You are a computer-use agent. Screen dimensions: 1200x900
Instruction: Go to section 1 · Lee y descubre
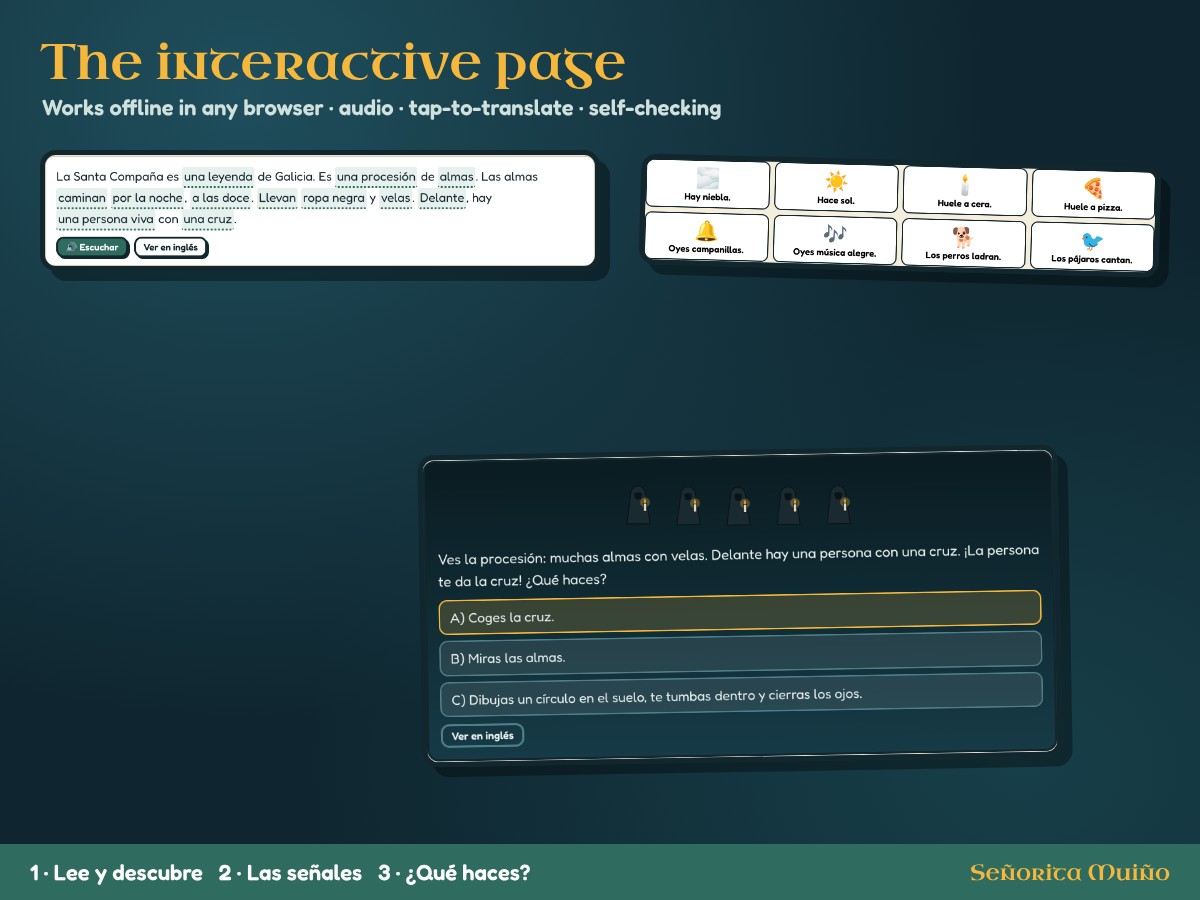[116, 873]
